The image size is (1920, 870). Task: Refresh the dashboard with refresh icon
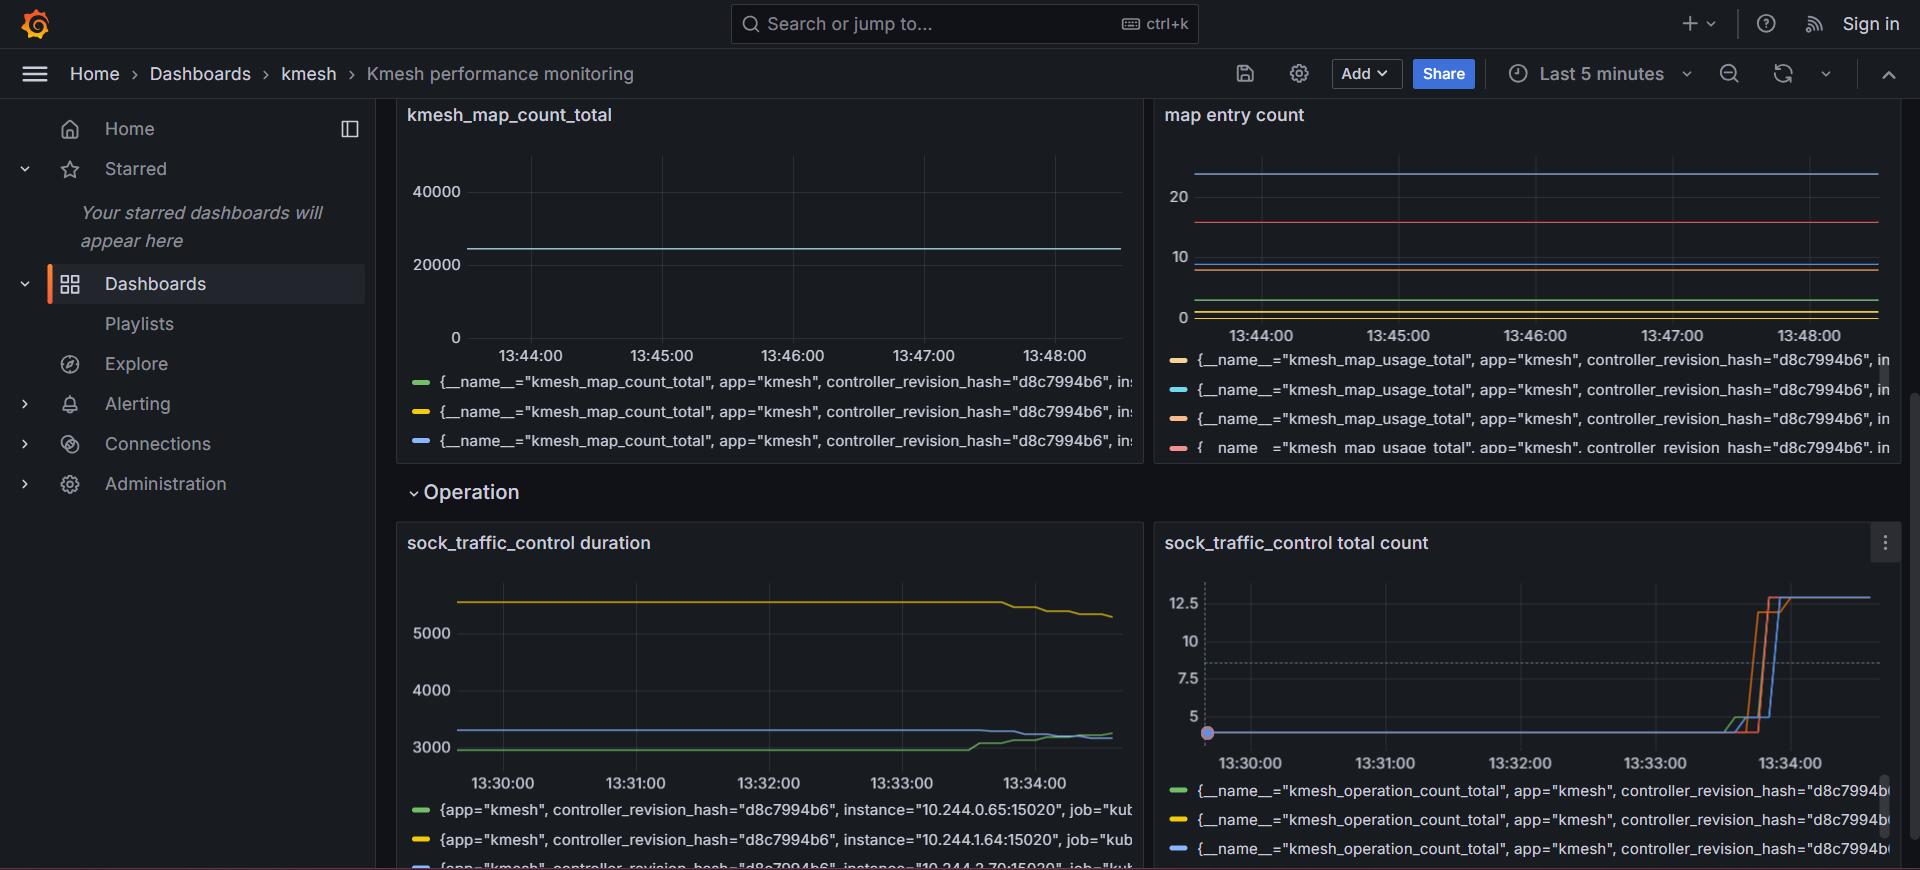point(1783,74)
